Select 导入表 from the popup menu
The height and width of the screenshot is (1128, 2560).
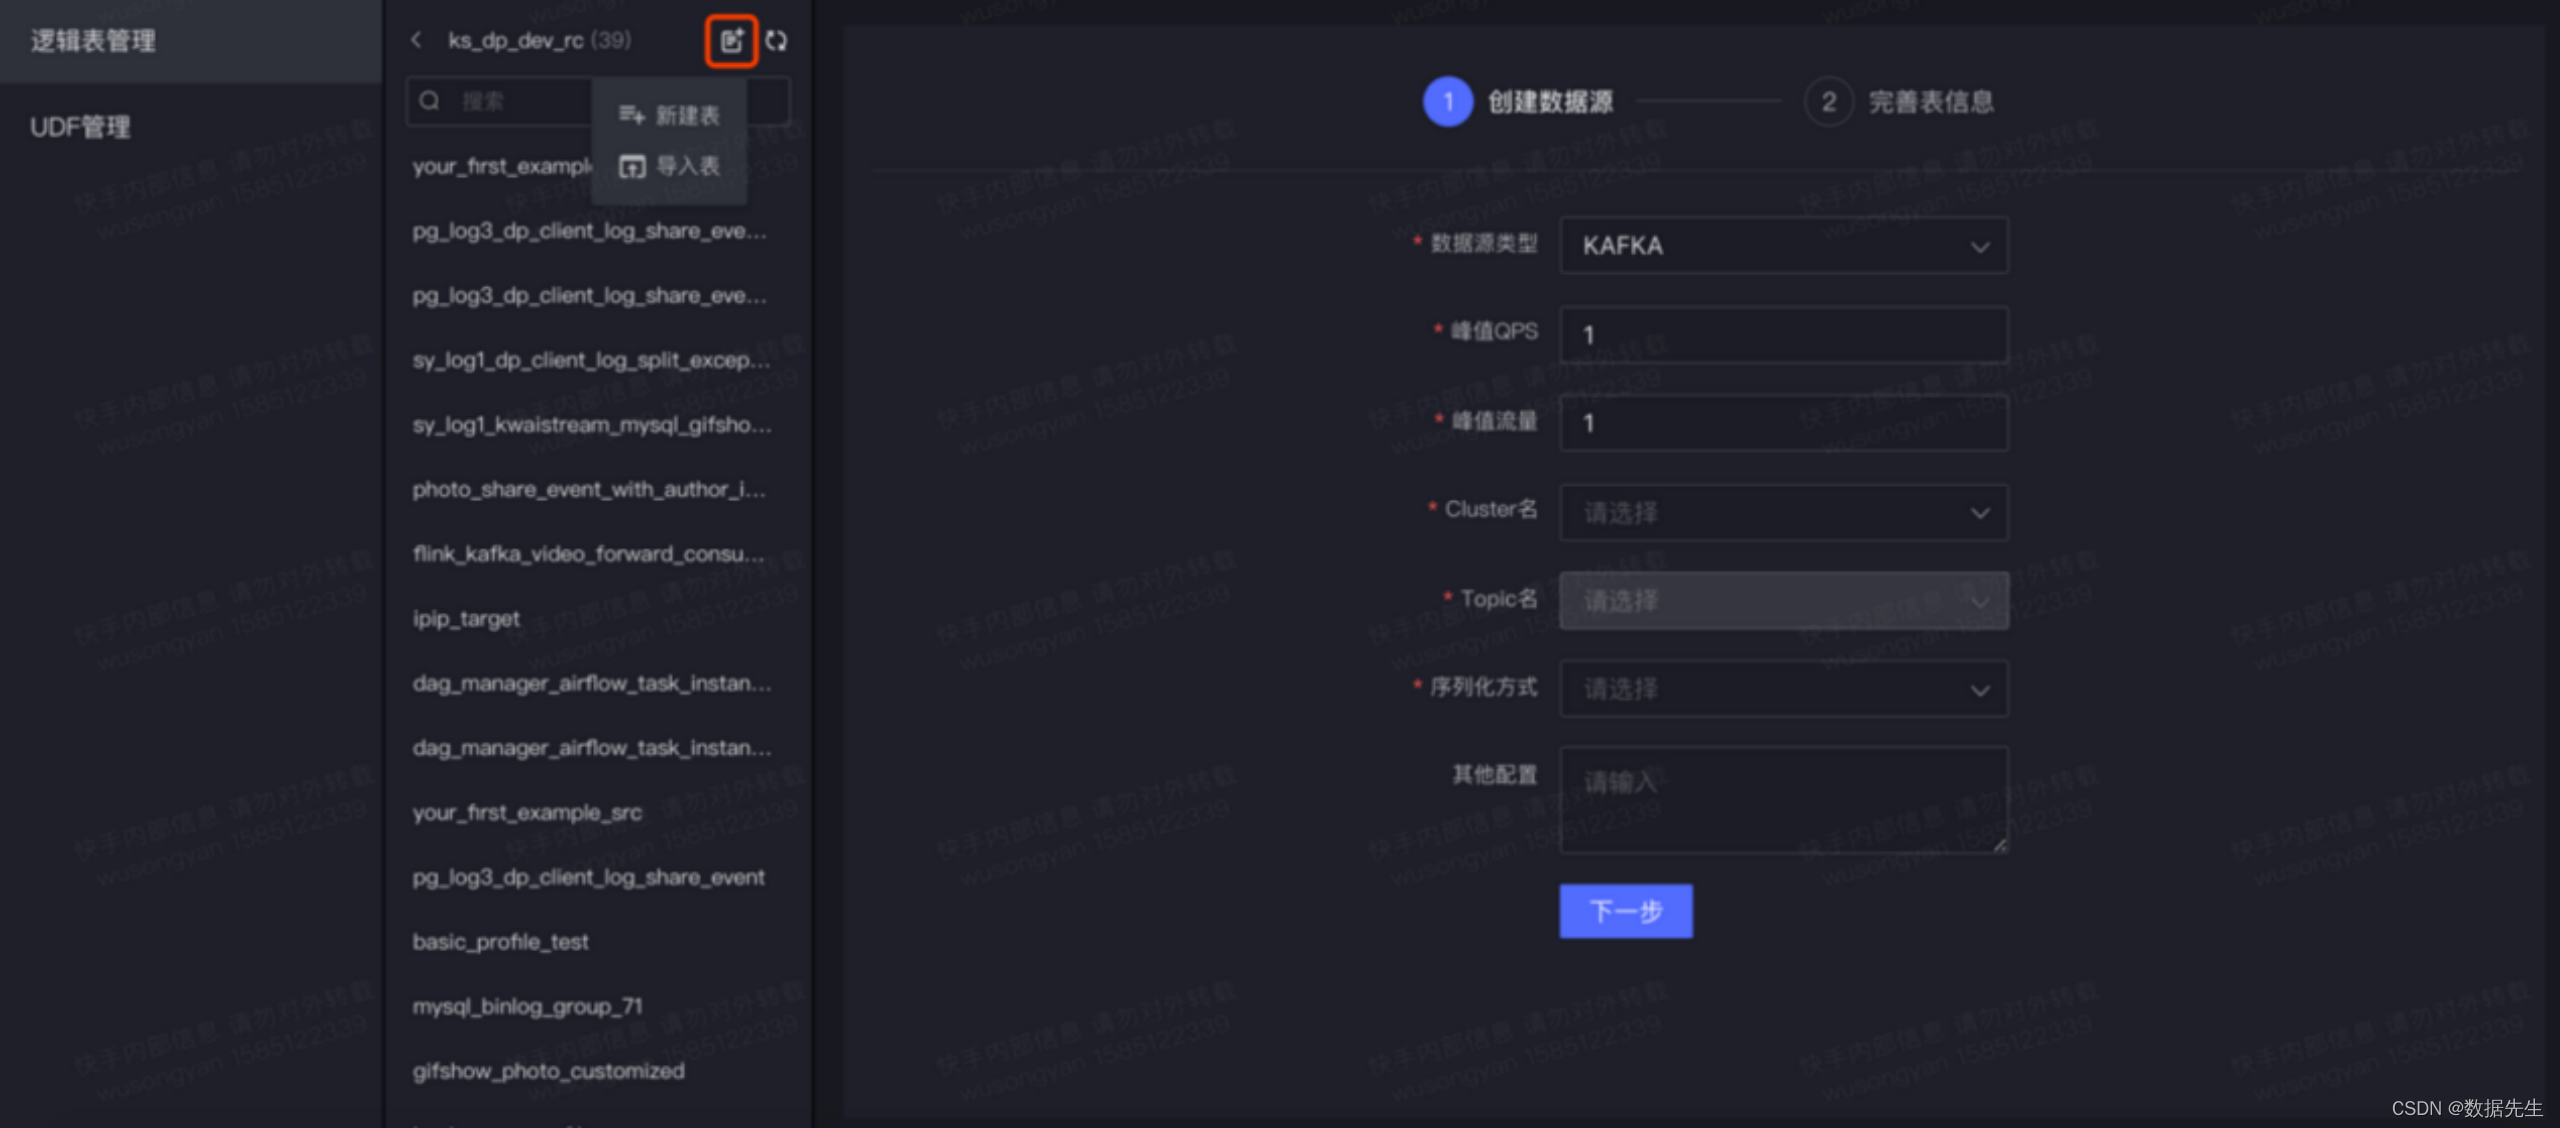click(670, 166)
